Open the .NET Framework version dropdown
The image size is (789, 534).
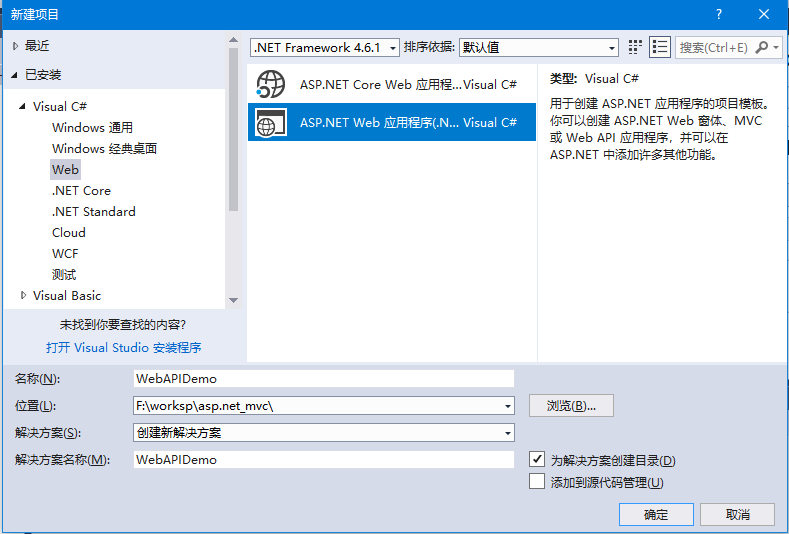[x=392, y=48]
